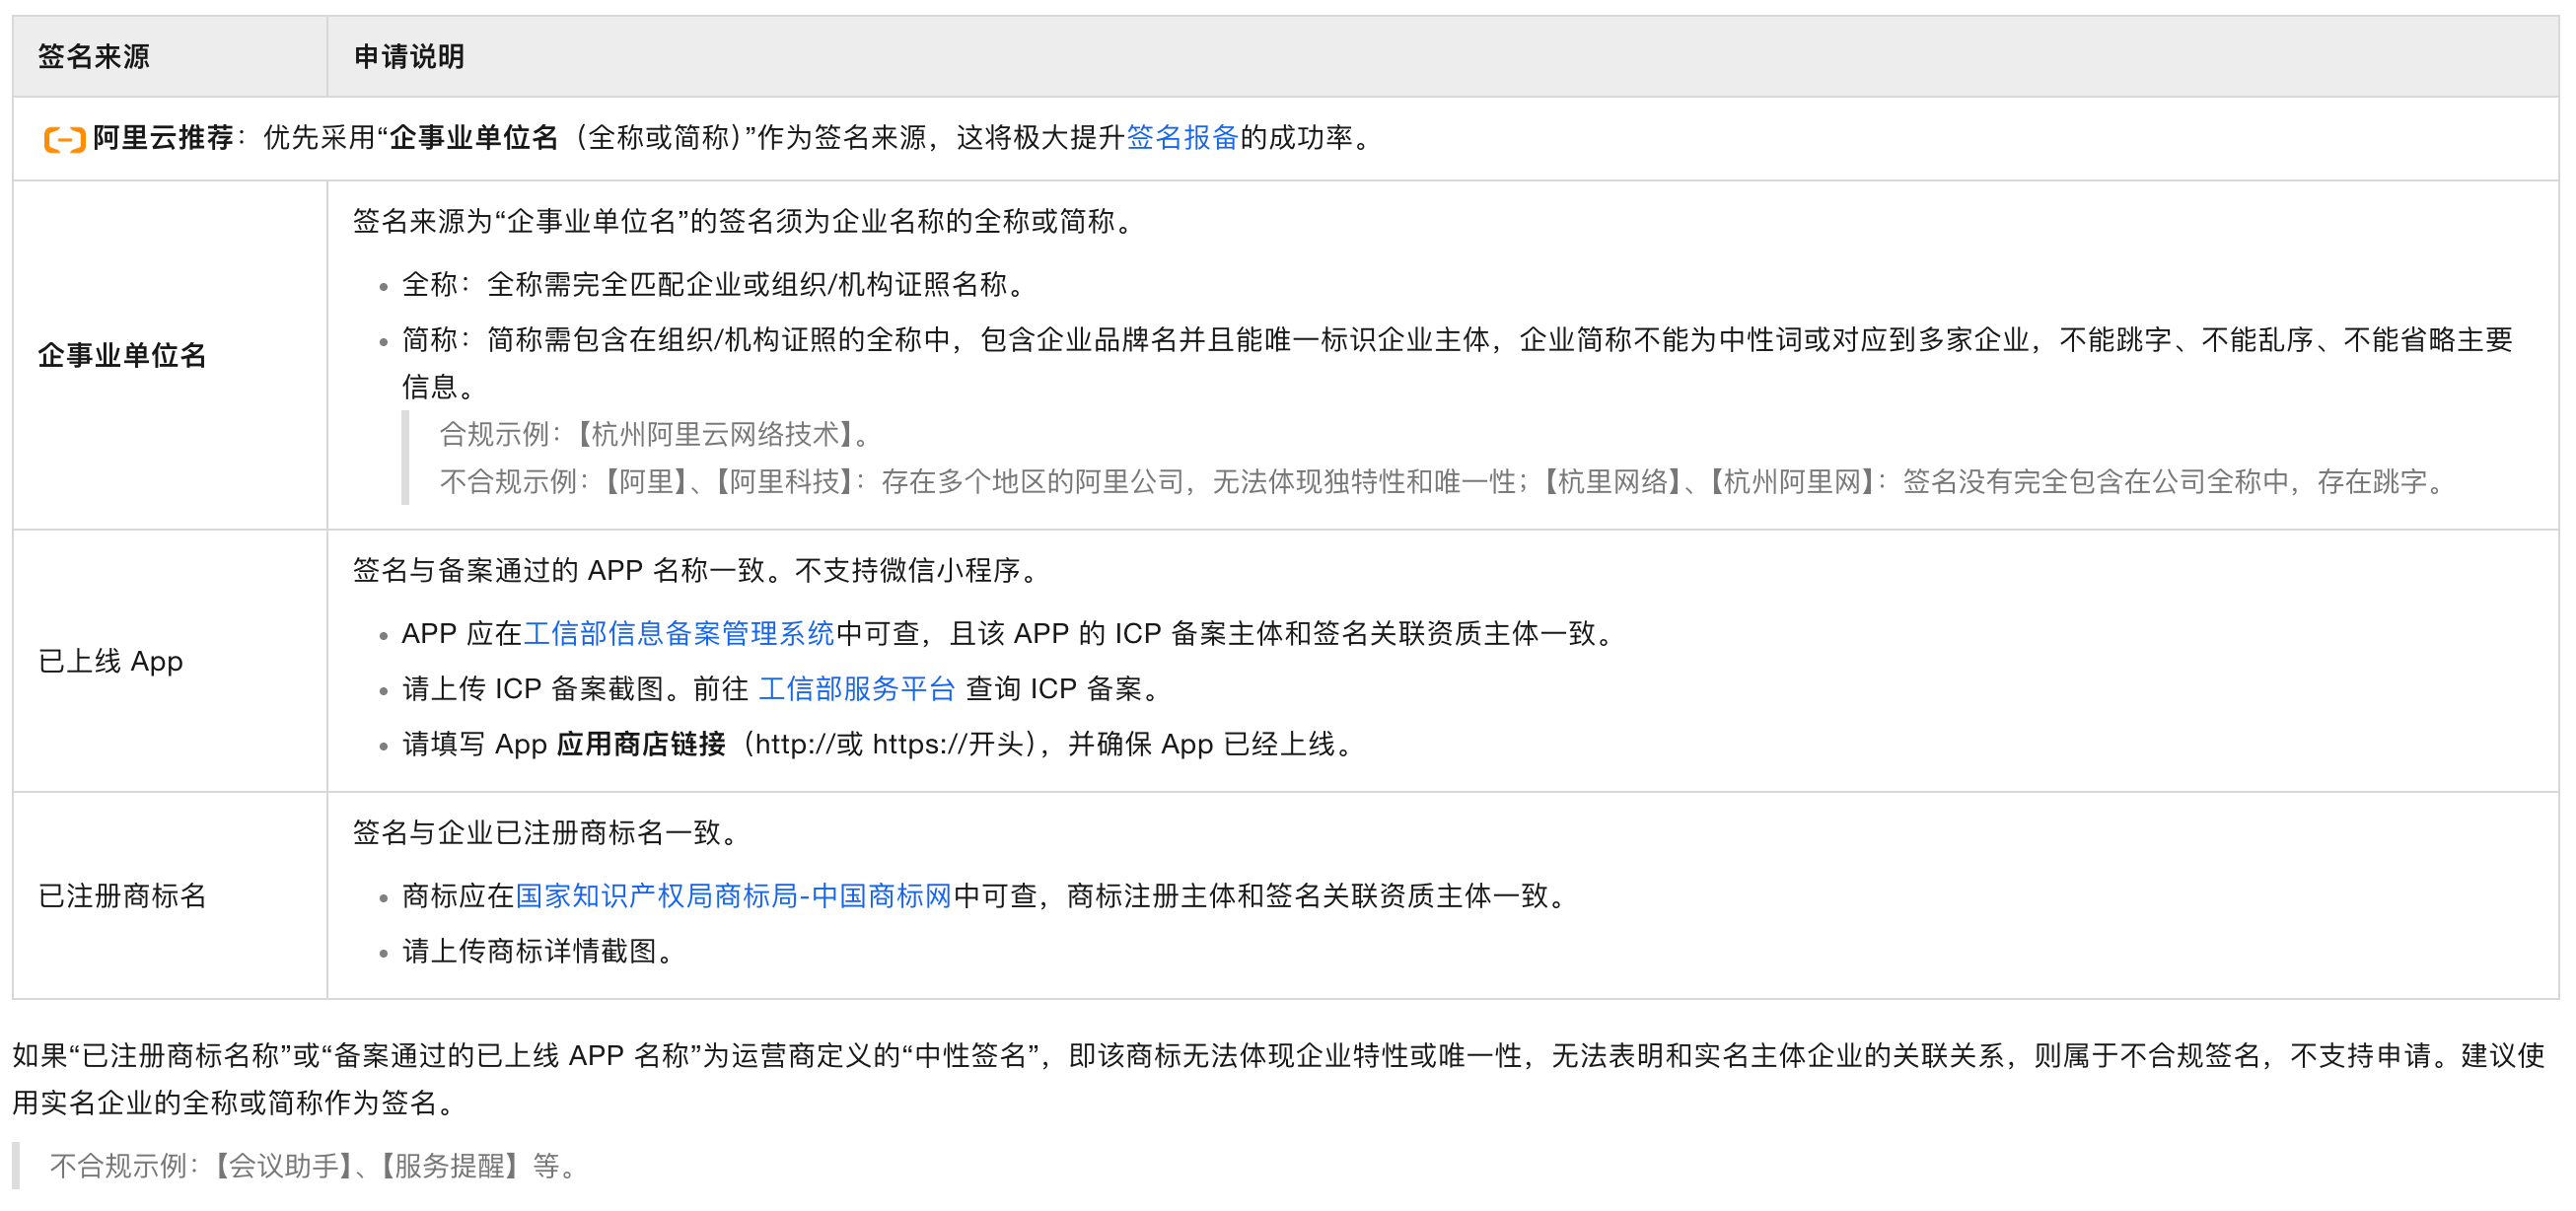
Task: Click the 不支持微信小程序 sentence
Action: pyautogui.click(x=916, y=571)
